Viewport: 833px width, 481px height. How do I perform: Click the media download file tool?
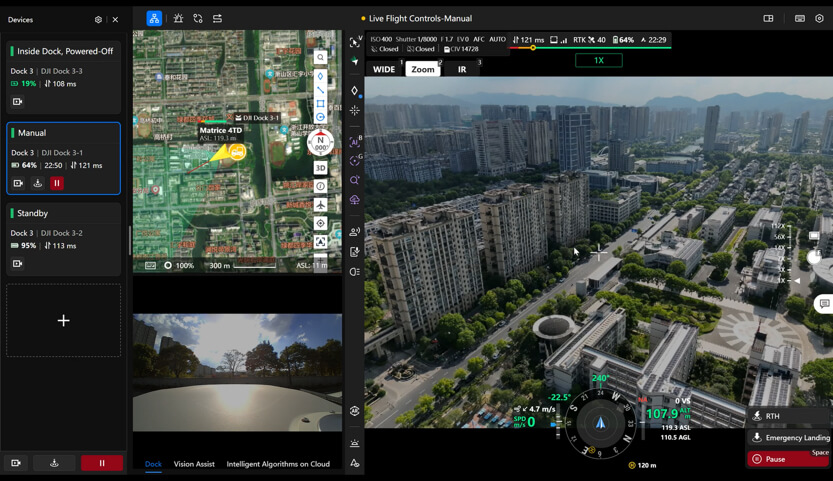[x=355, y=251]
